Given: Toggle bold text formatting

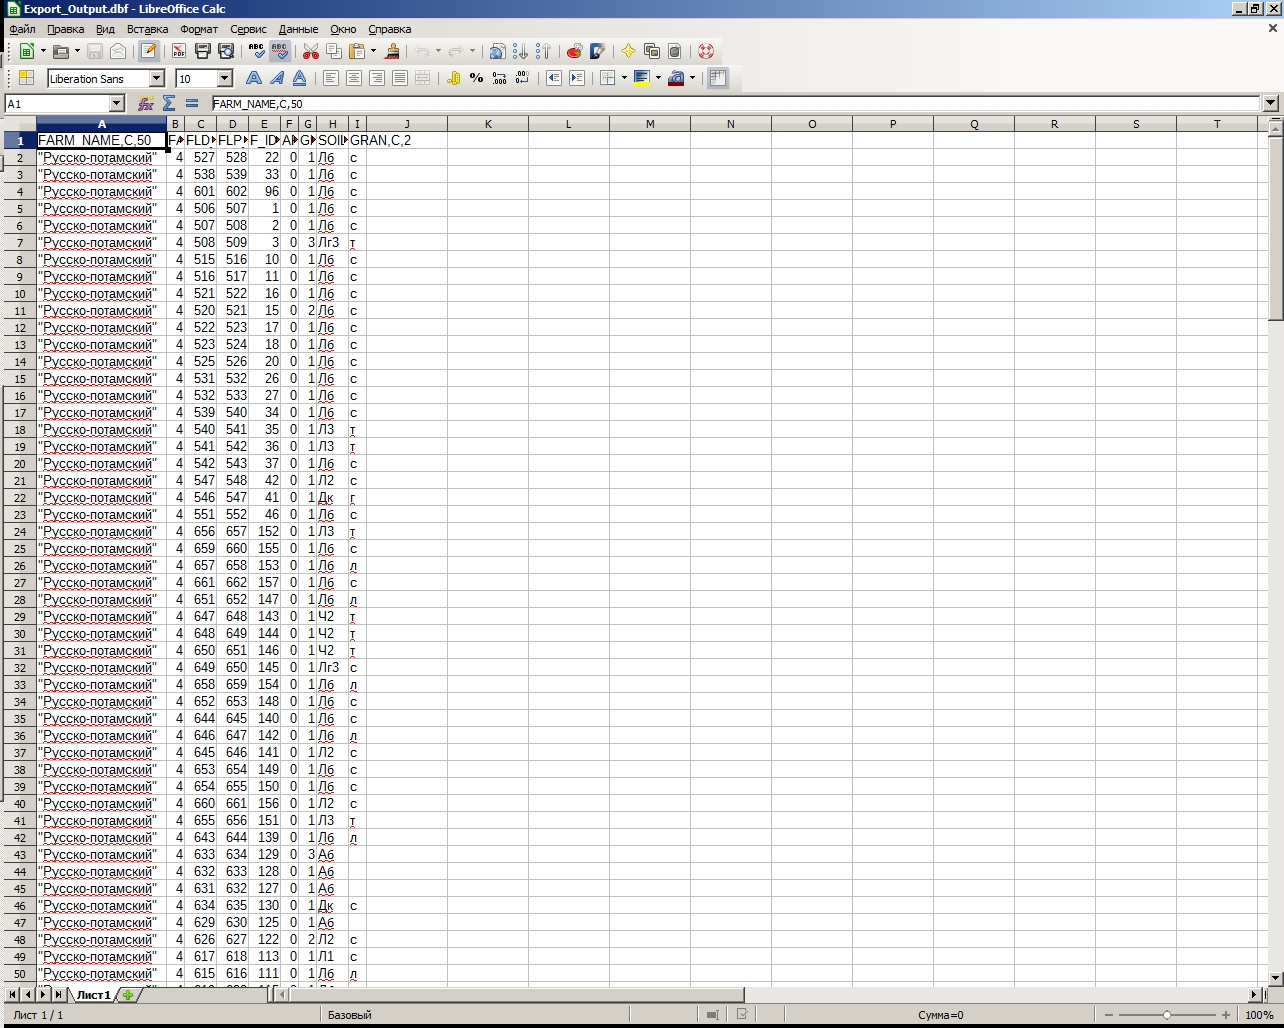Looking at the screenshot, I should (x=254, y=78).
